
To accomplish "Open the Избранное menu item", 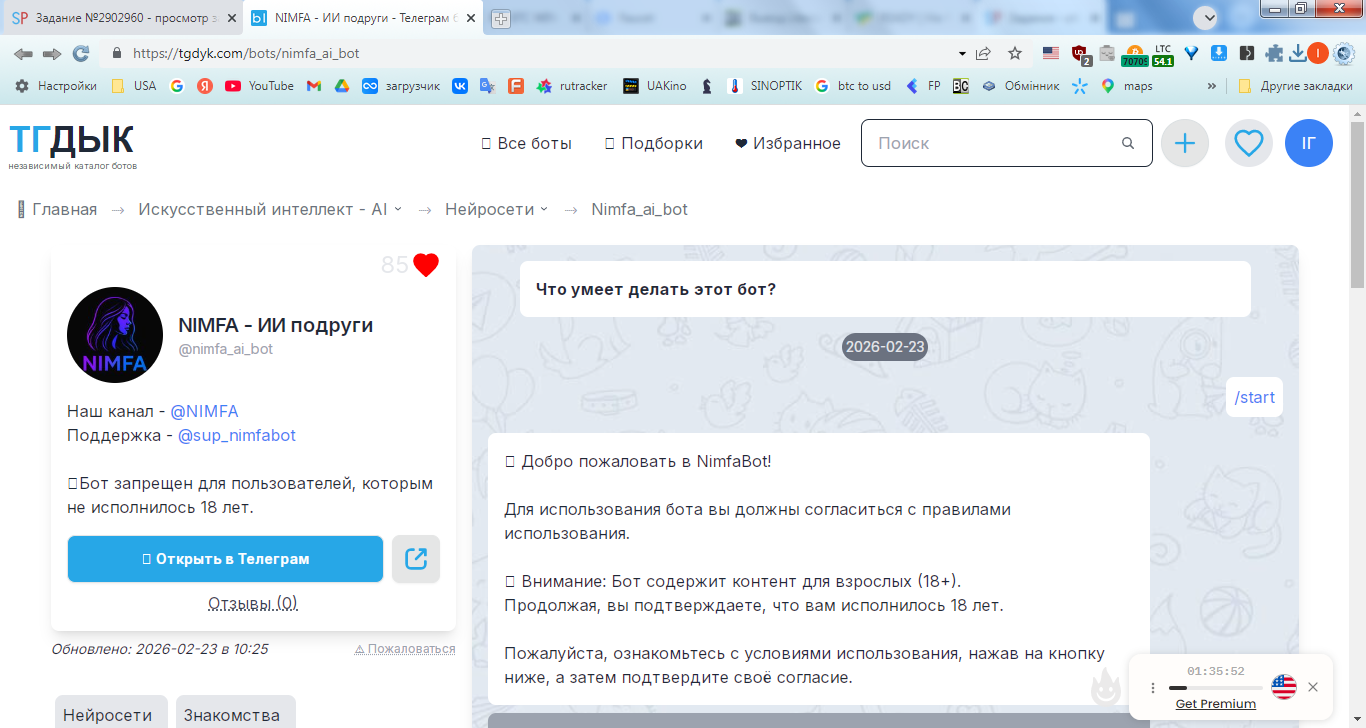I will (788, 143).
